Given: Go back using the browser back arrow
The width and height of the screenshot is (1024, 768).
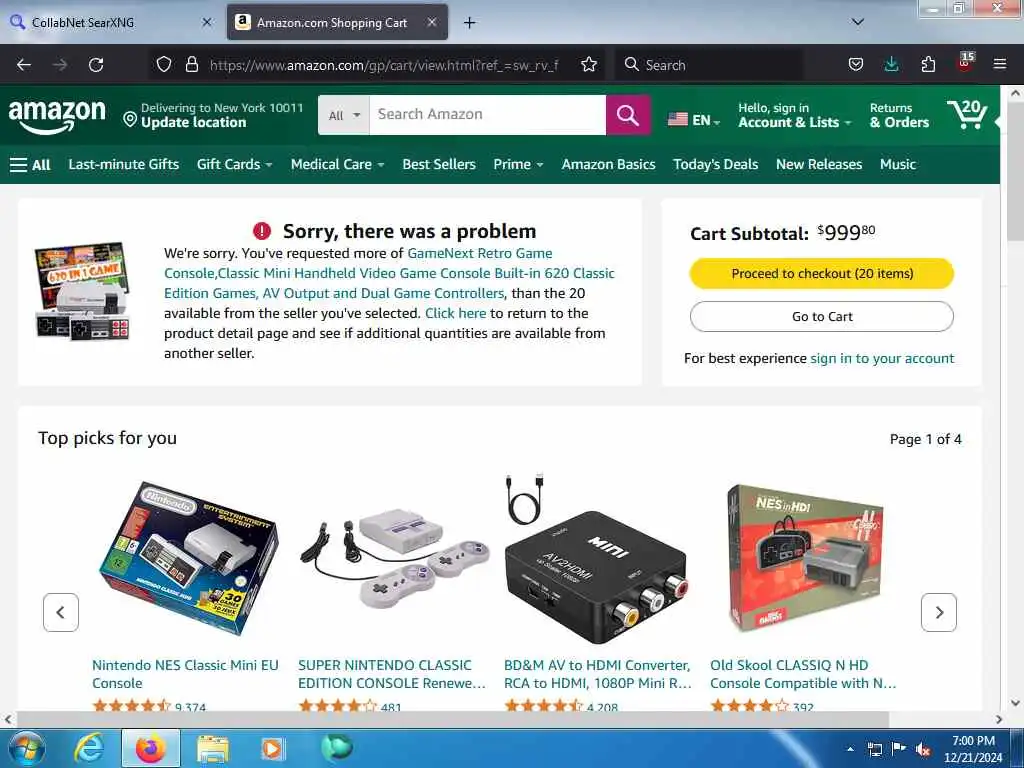Looking at the screenshot, I should [x=24, y=65].
